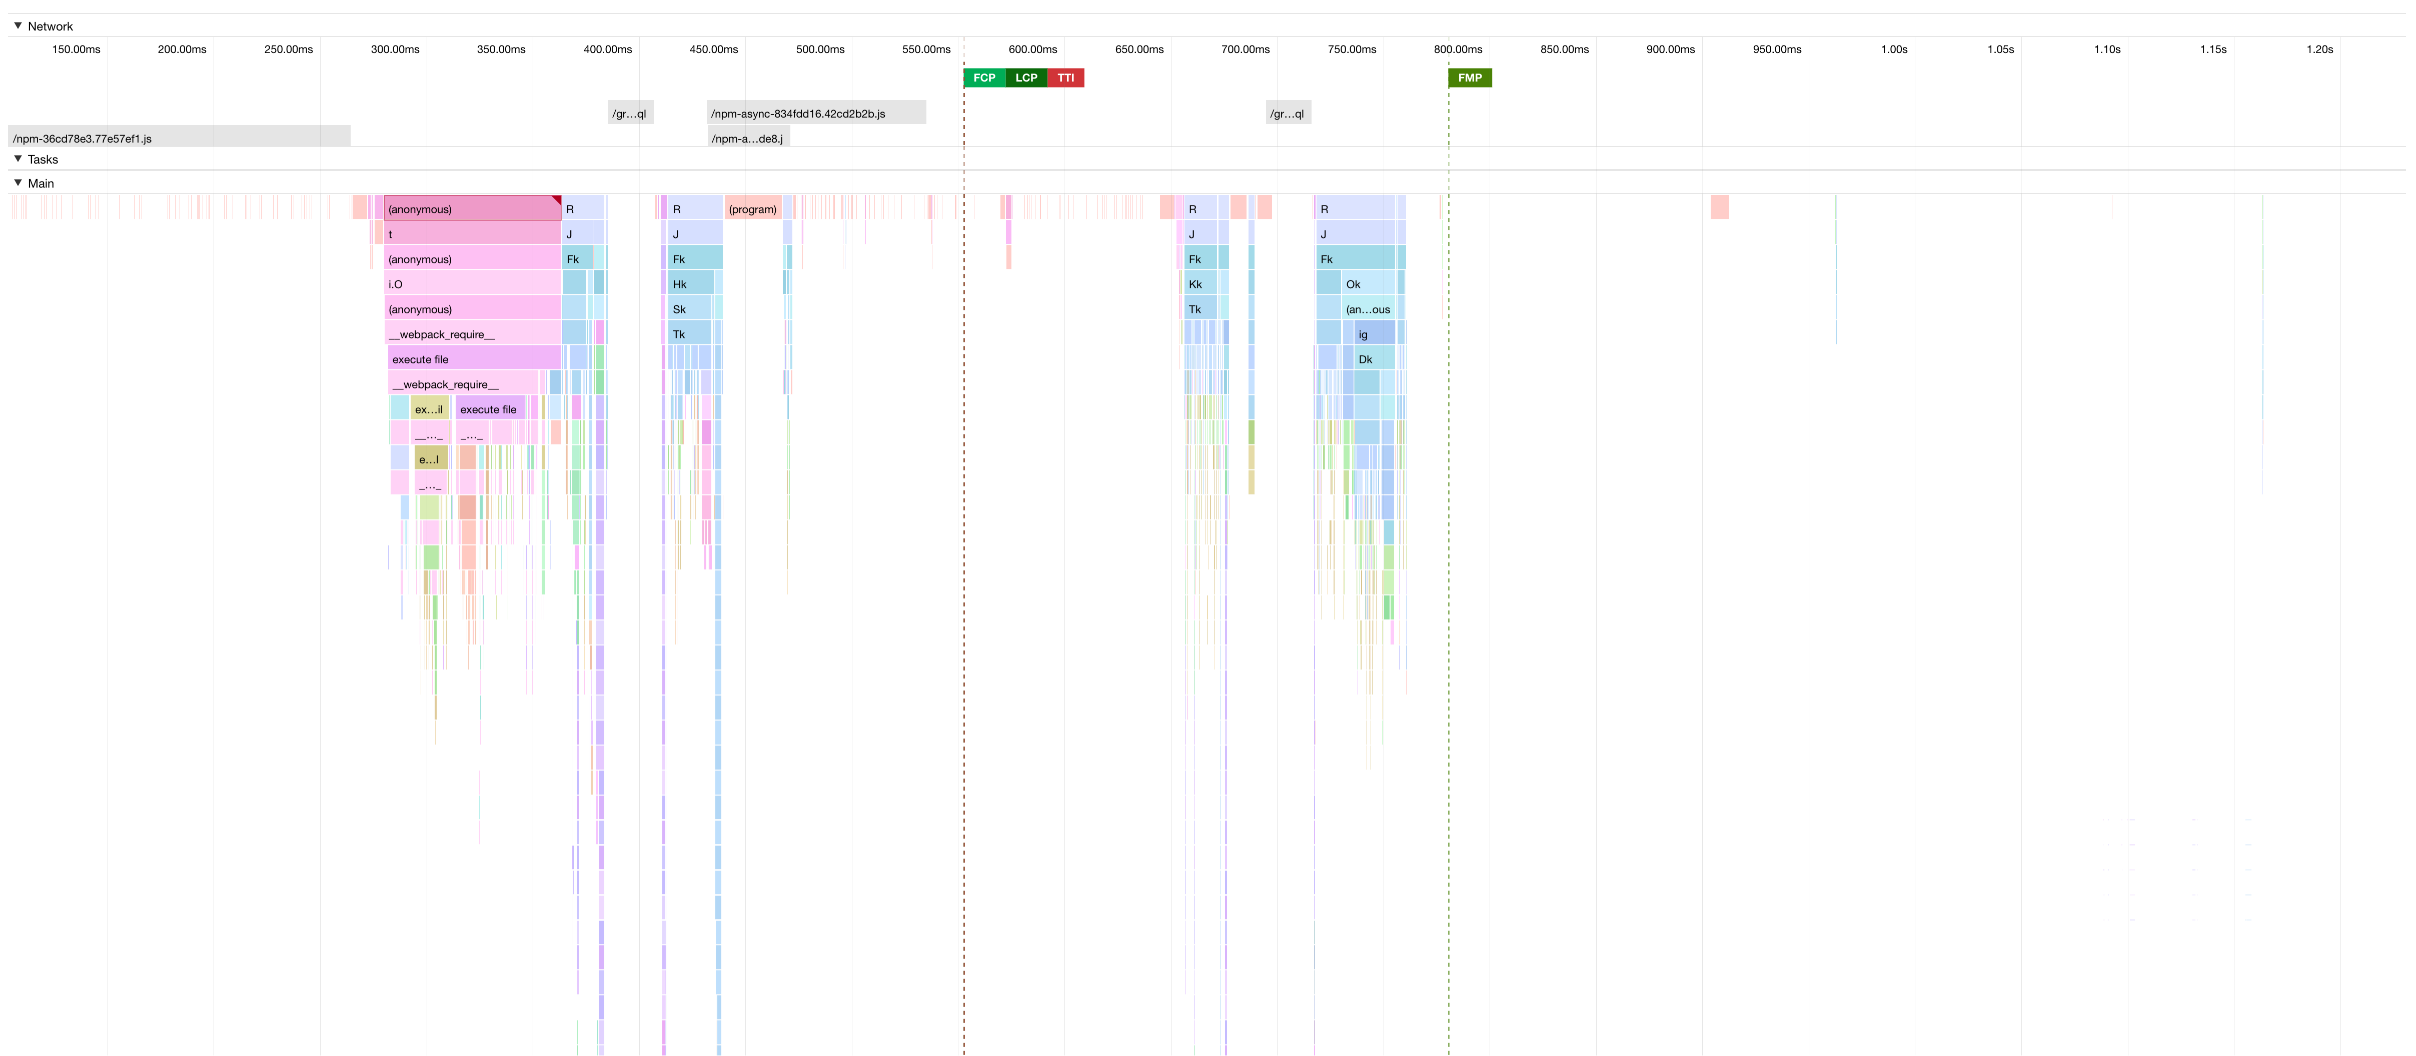Select the __webpack_require__ frame below wide execute file
The height and width of the screenshot is (1056, 2416).
click(x=463, y=384)
